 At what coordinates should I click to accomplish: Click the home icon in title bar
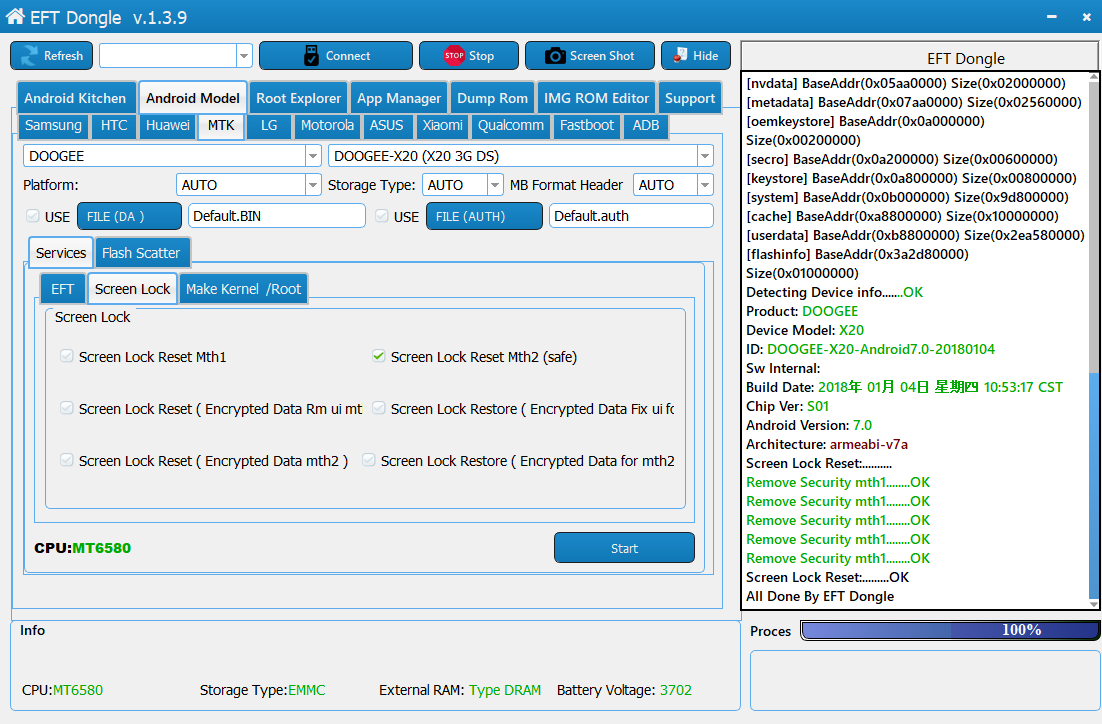[15, 15]
